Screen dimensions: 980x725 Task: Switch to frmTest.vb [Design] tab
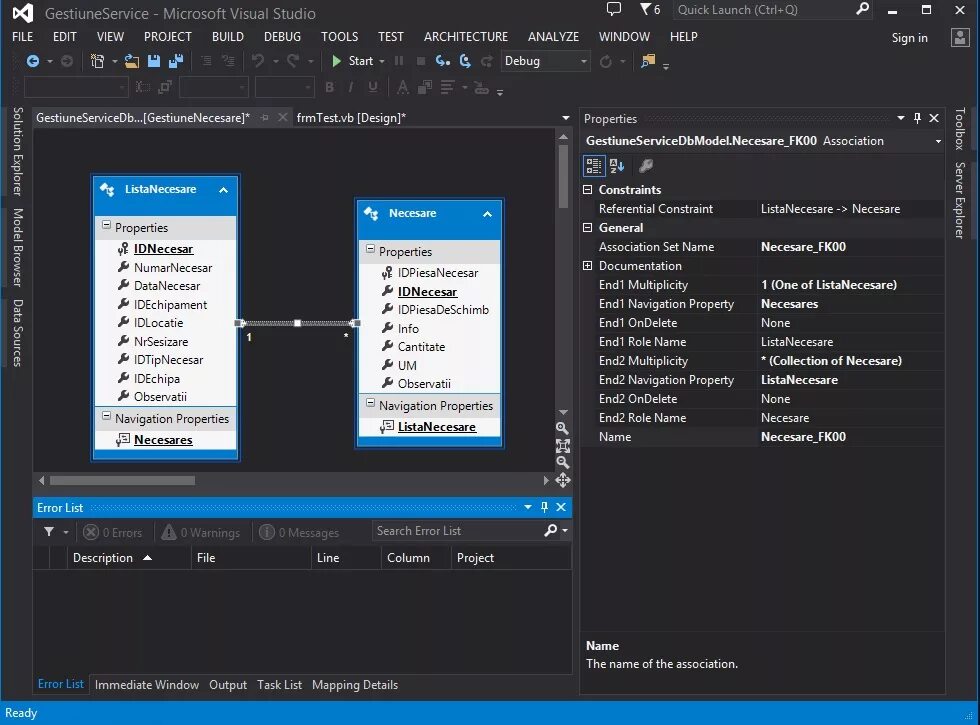351,118
